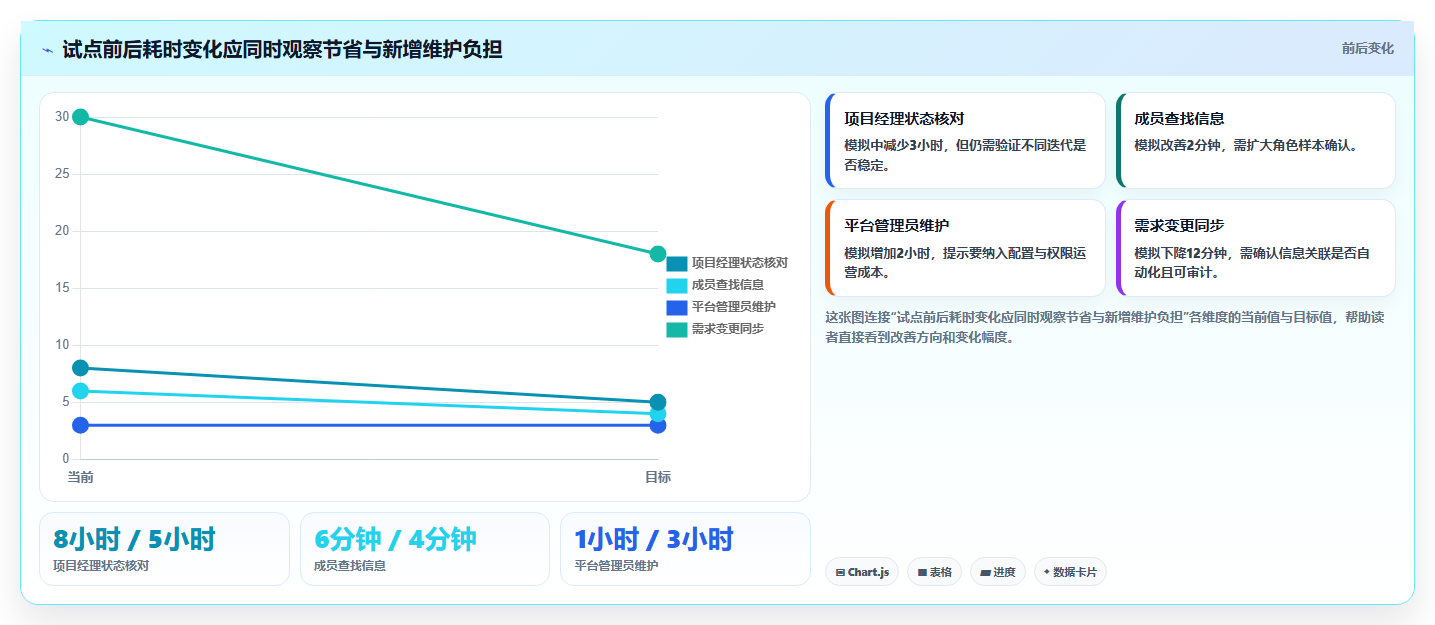1435x625 pixels.
Task: Click the 10 y-axis tick label
Action: [x=62, y=345]
